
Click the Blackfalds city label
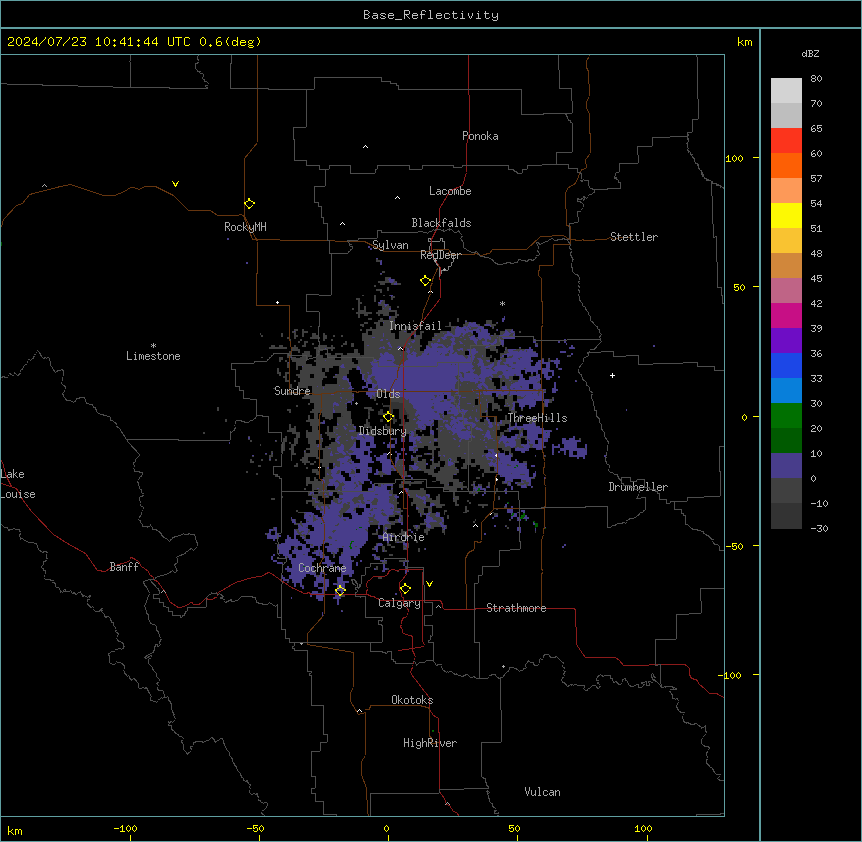point(441,223)
